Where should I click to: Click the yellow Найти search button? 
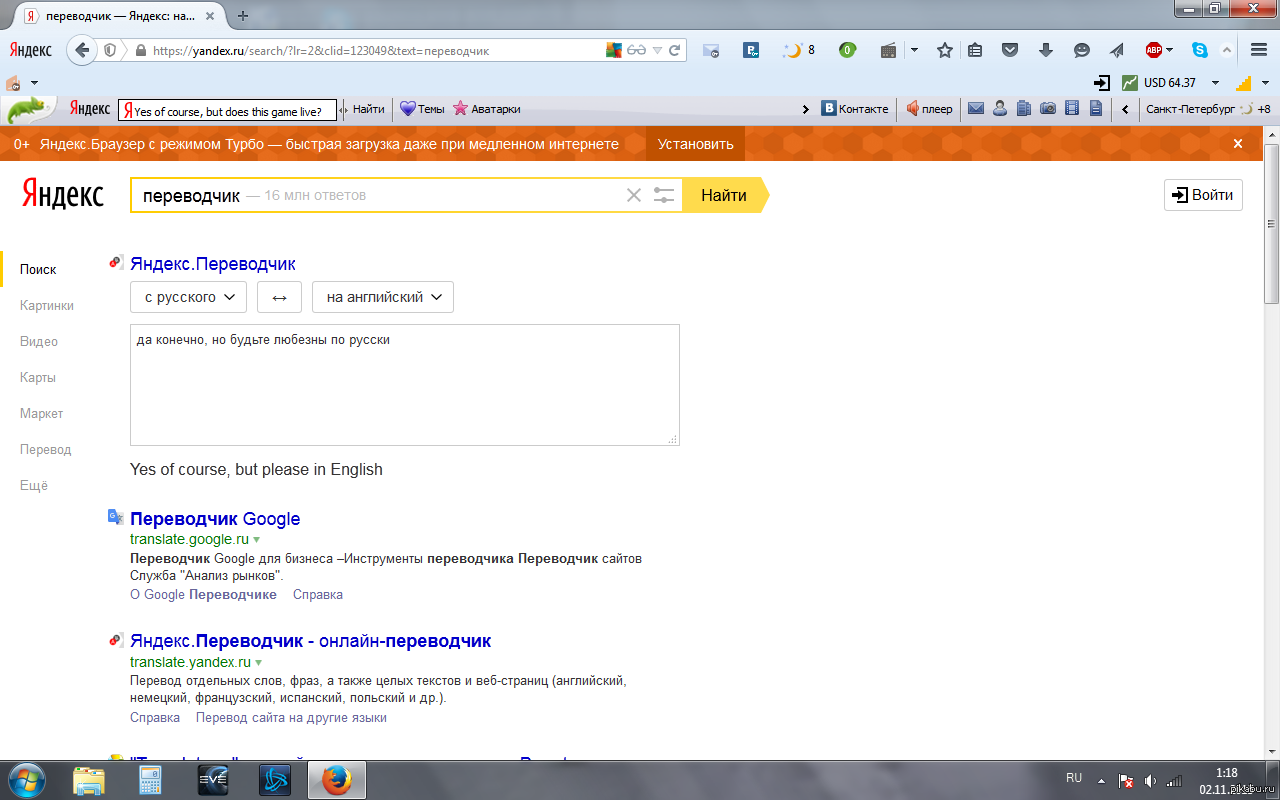(724, 195)
